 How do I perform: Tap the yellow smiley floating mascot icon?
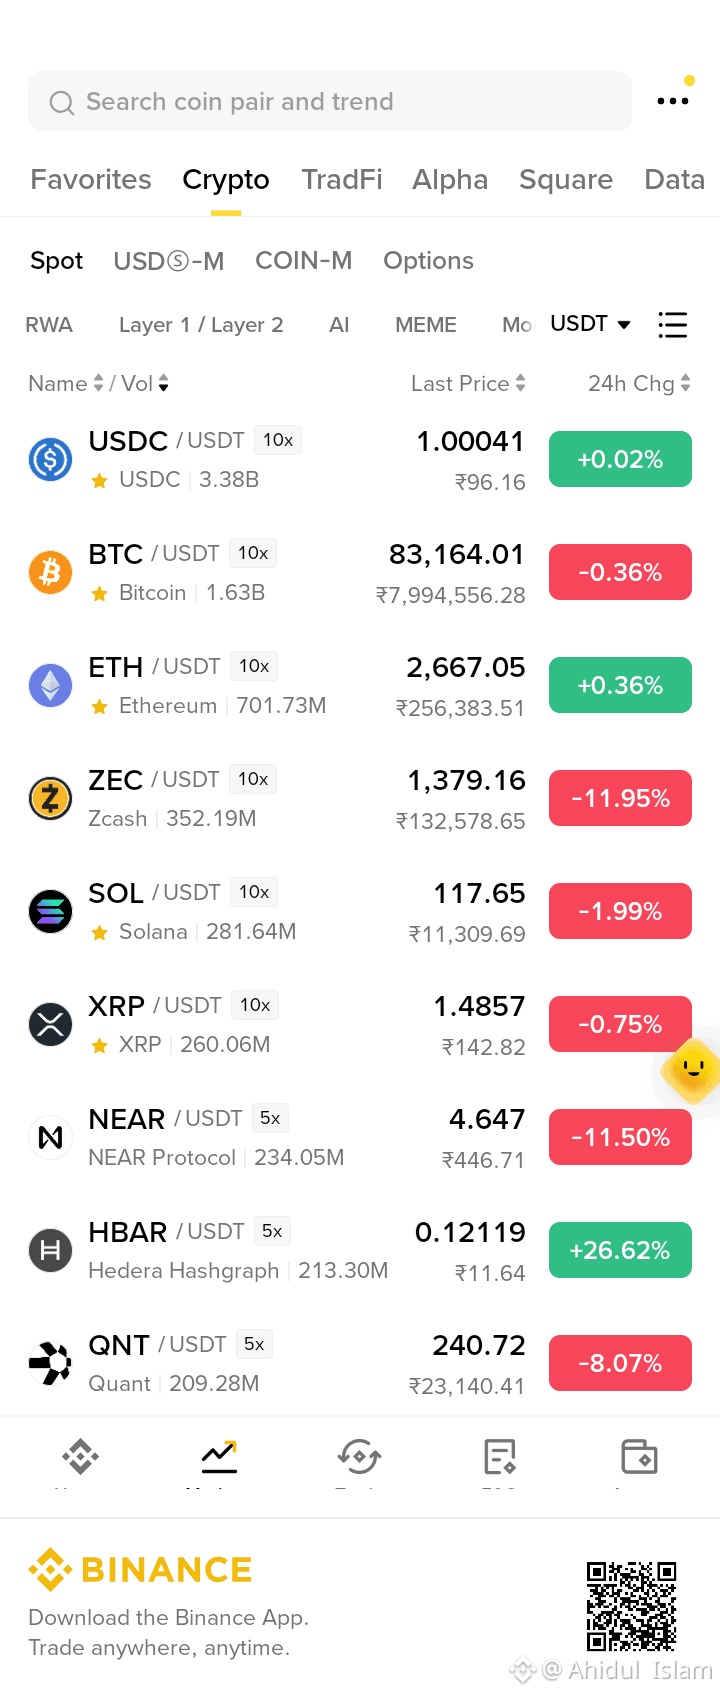point(692,1070)
